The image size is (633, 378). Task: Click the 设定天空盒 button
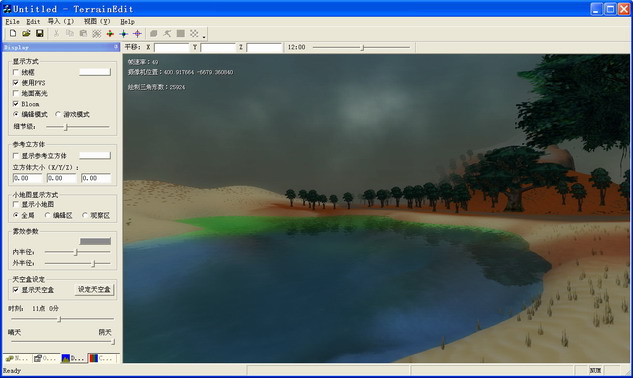pyautogui.click(x=94, y=290)
